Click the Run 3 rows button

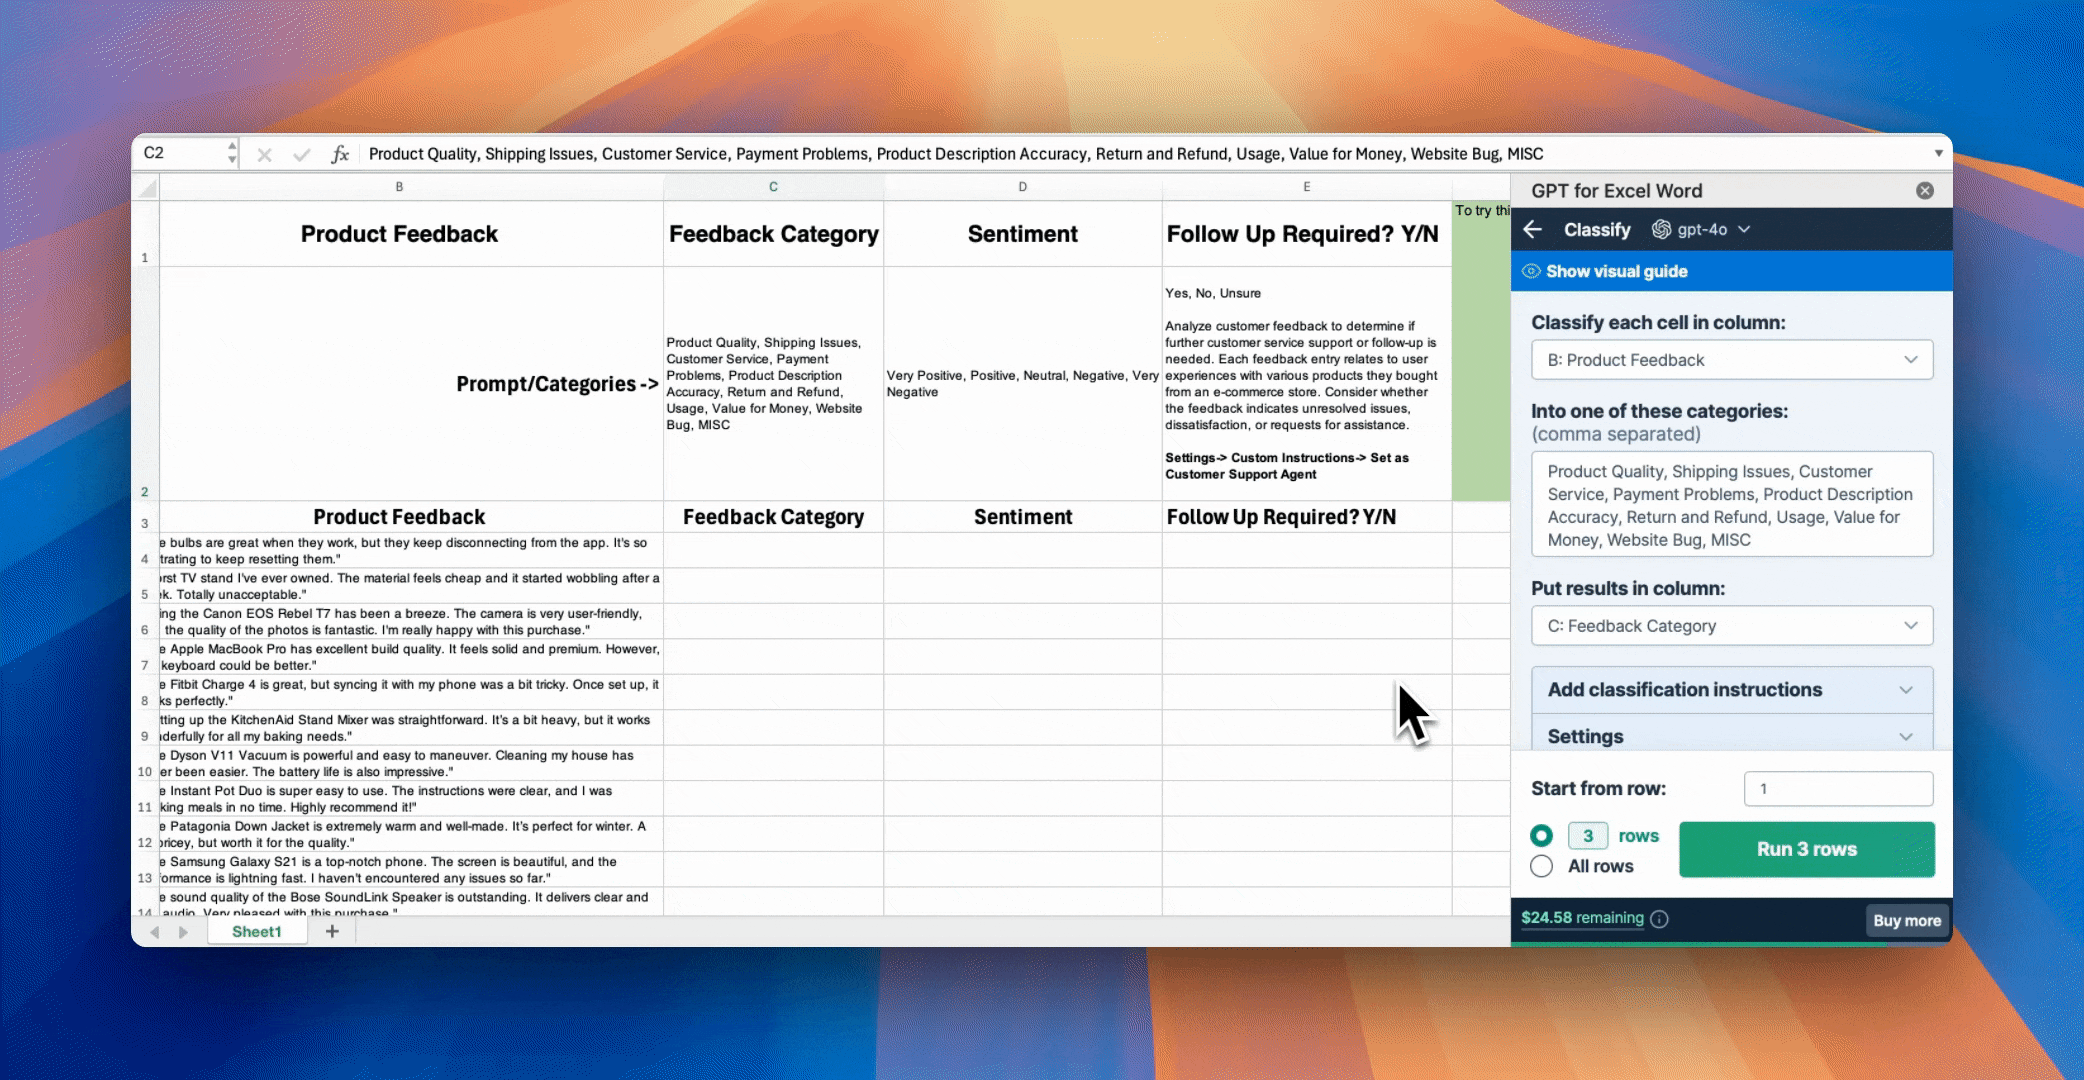point(1807,850)
